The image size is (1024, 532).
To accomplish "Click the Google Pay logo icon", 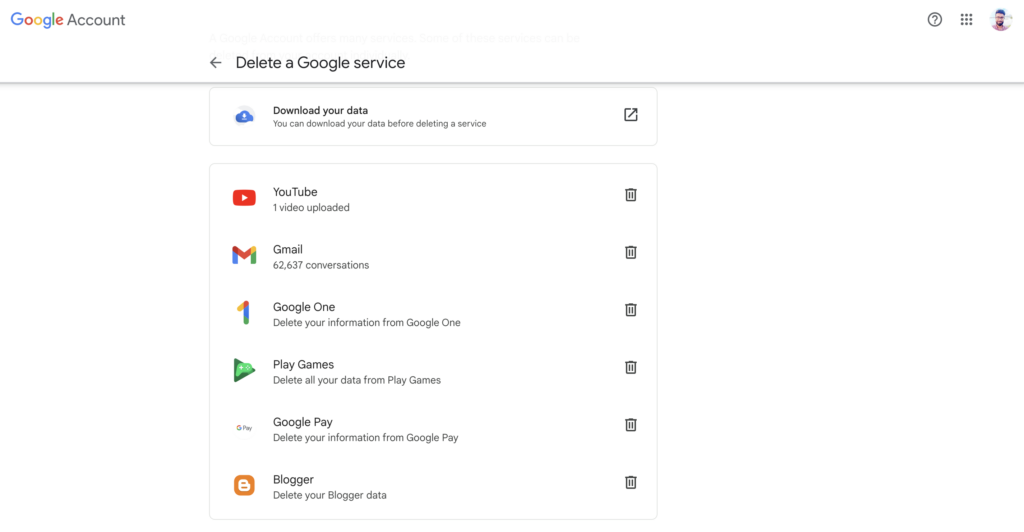I will pos(244,428).
